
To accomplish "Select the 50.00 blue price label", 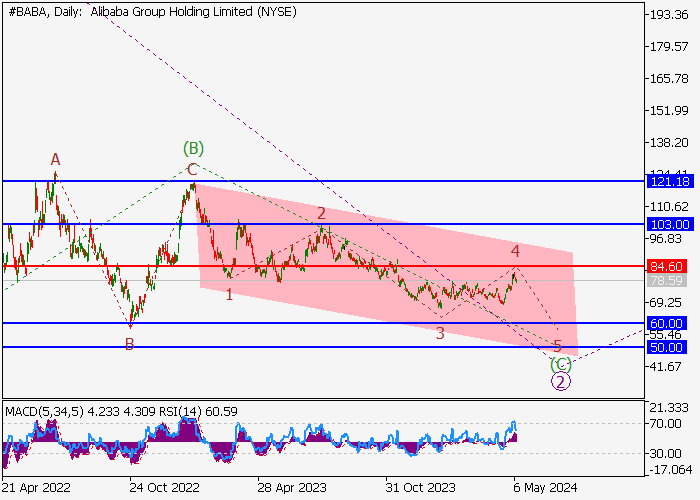I will pyautogui.click(x=666, y=347).
